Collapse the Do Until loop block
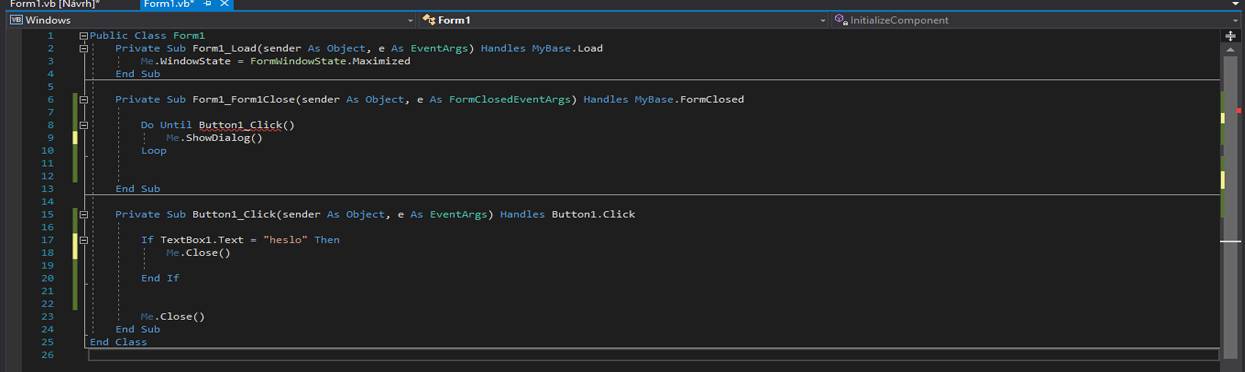This screenshot has height=372, width=1245. (84, 125)
